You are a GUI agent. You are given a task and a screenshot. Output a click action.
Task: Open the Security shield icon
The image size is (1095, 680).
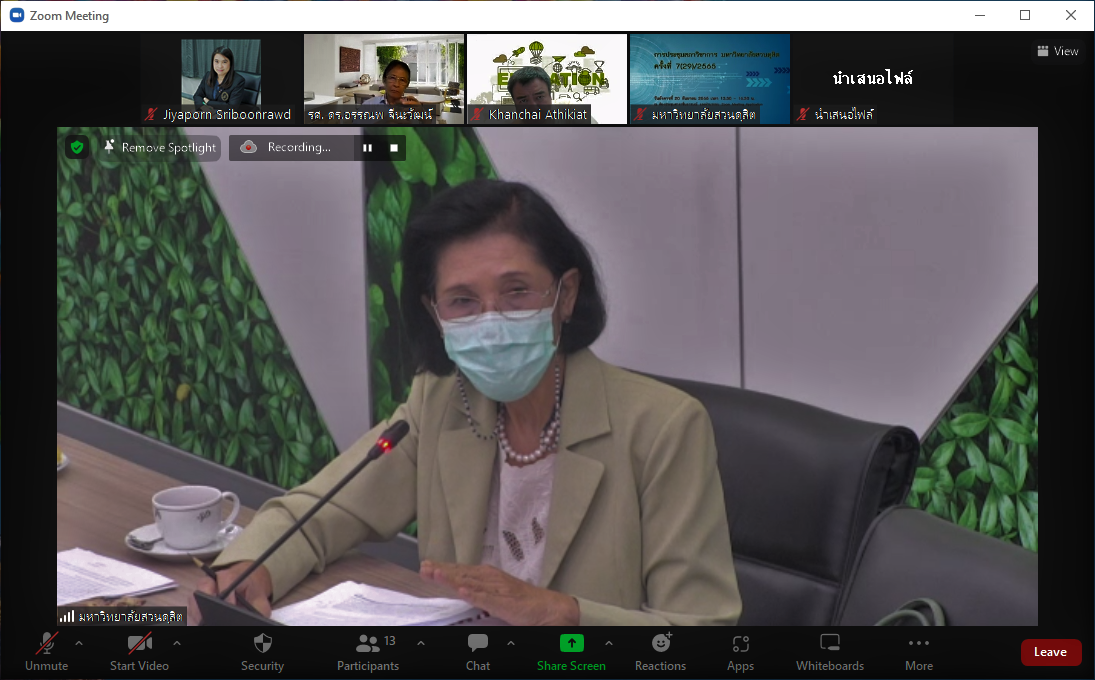[262, 644]
